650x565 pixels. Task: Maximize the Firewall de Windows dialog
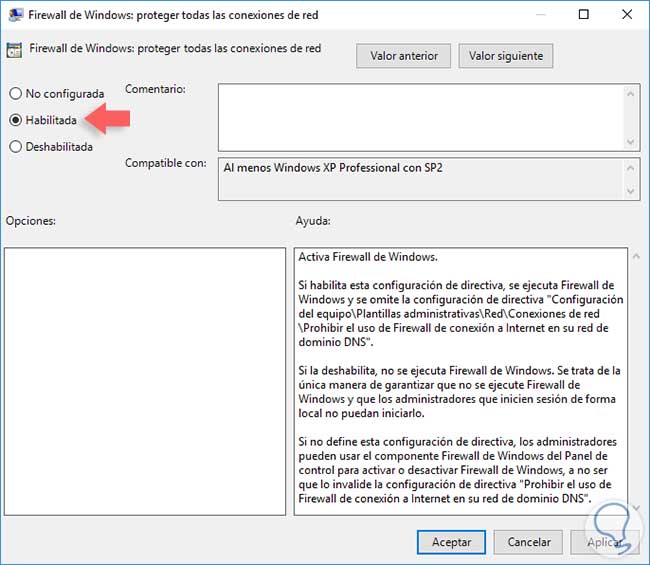tap(583, 15)
